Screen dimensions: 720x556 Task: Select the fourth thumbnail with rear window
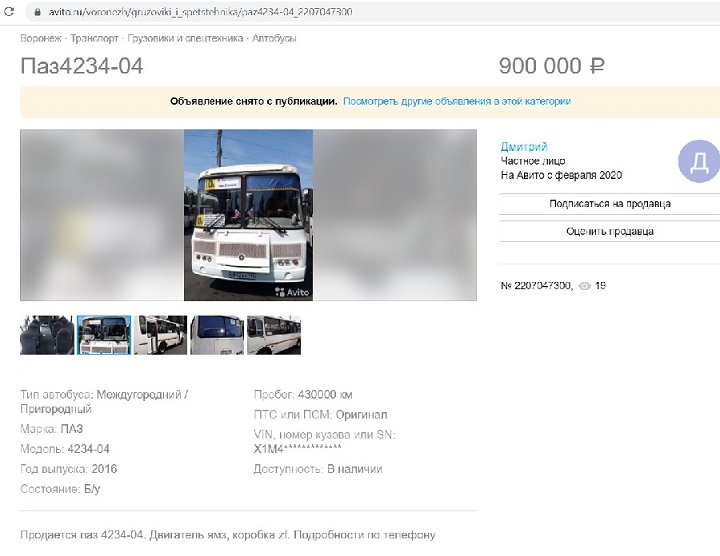point(217,335)
